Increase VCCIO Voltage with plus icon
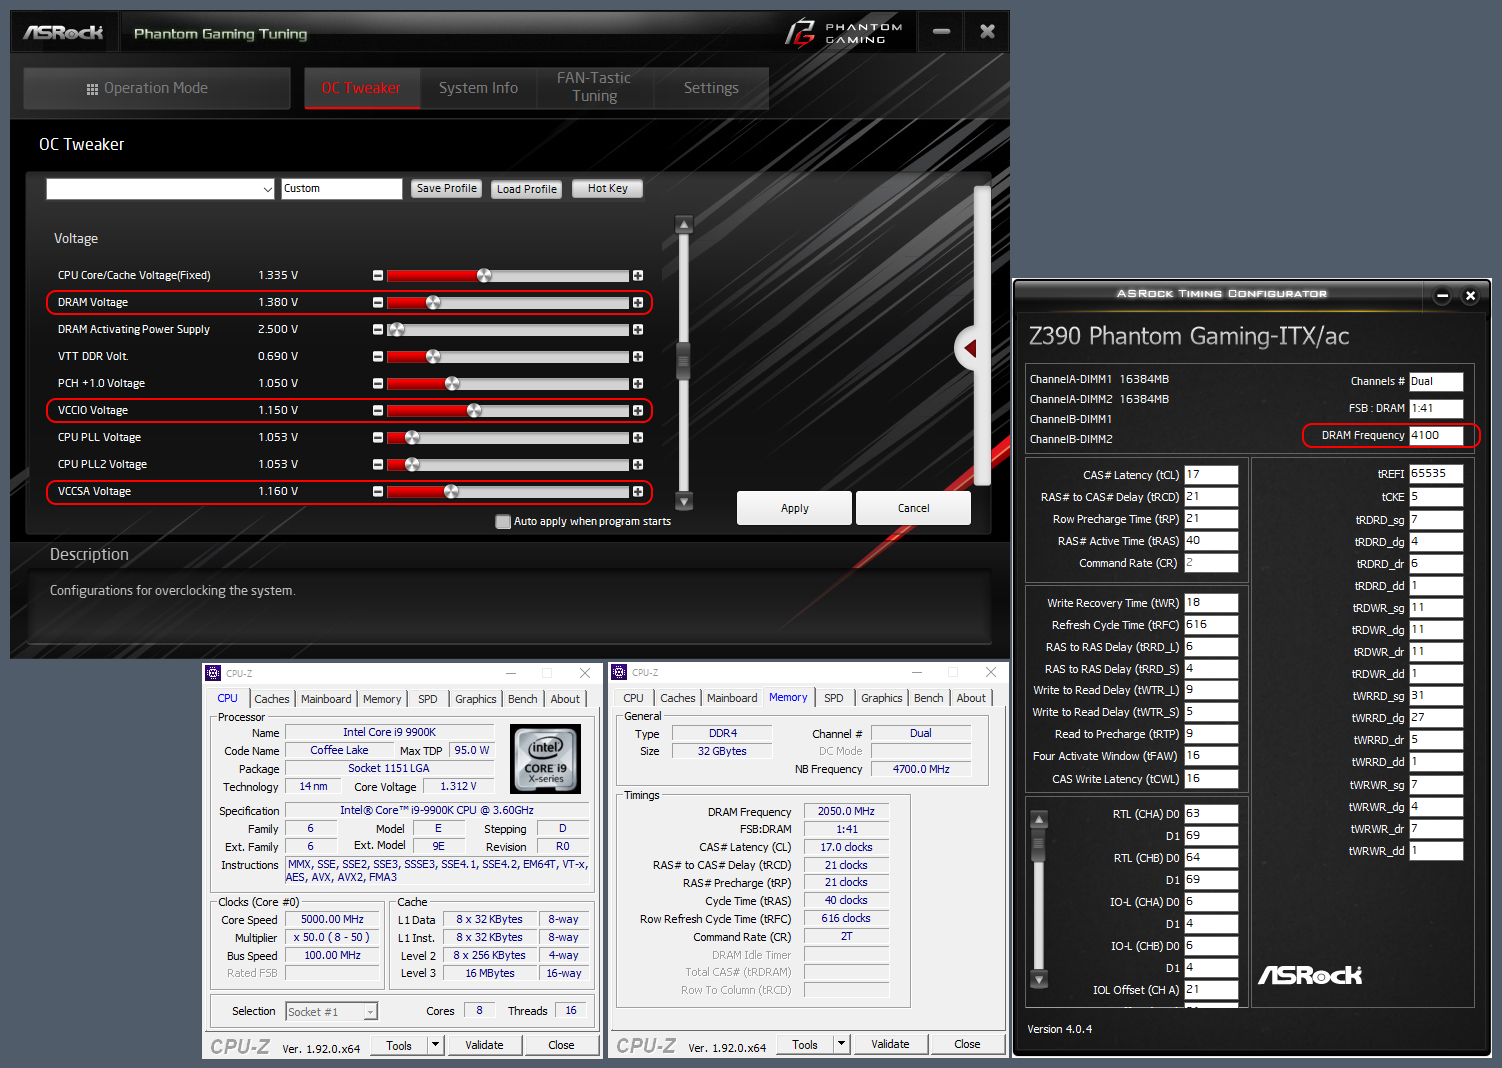 (x=638, y=411)
